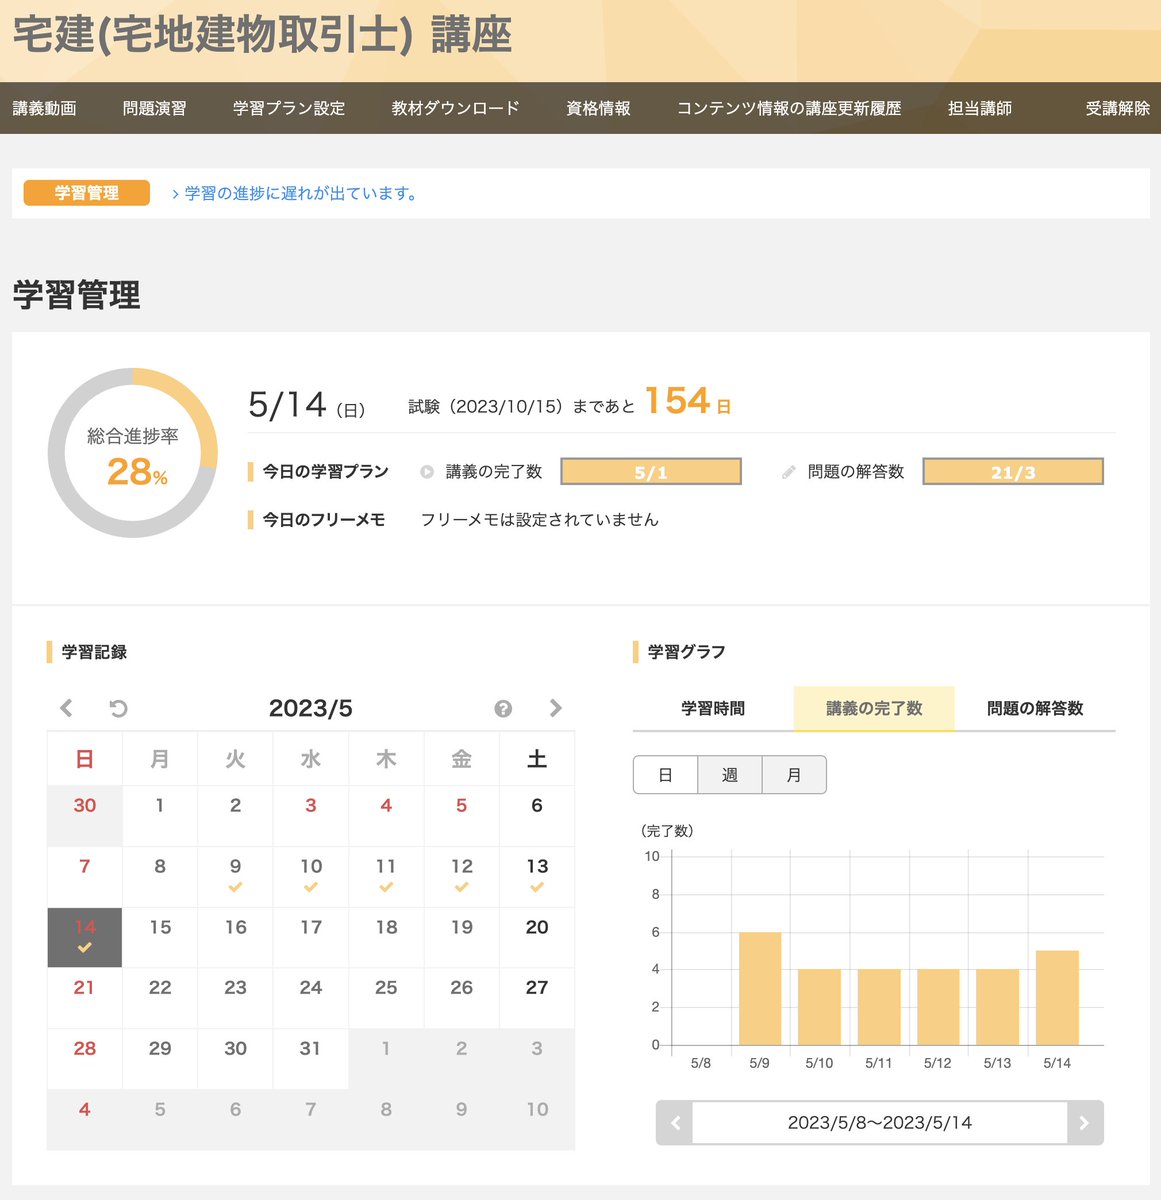Screen dimensions: 1161x1200
Task: Click the 154 days remaining count
Action: [x=677, y=401]
